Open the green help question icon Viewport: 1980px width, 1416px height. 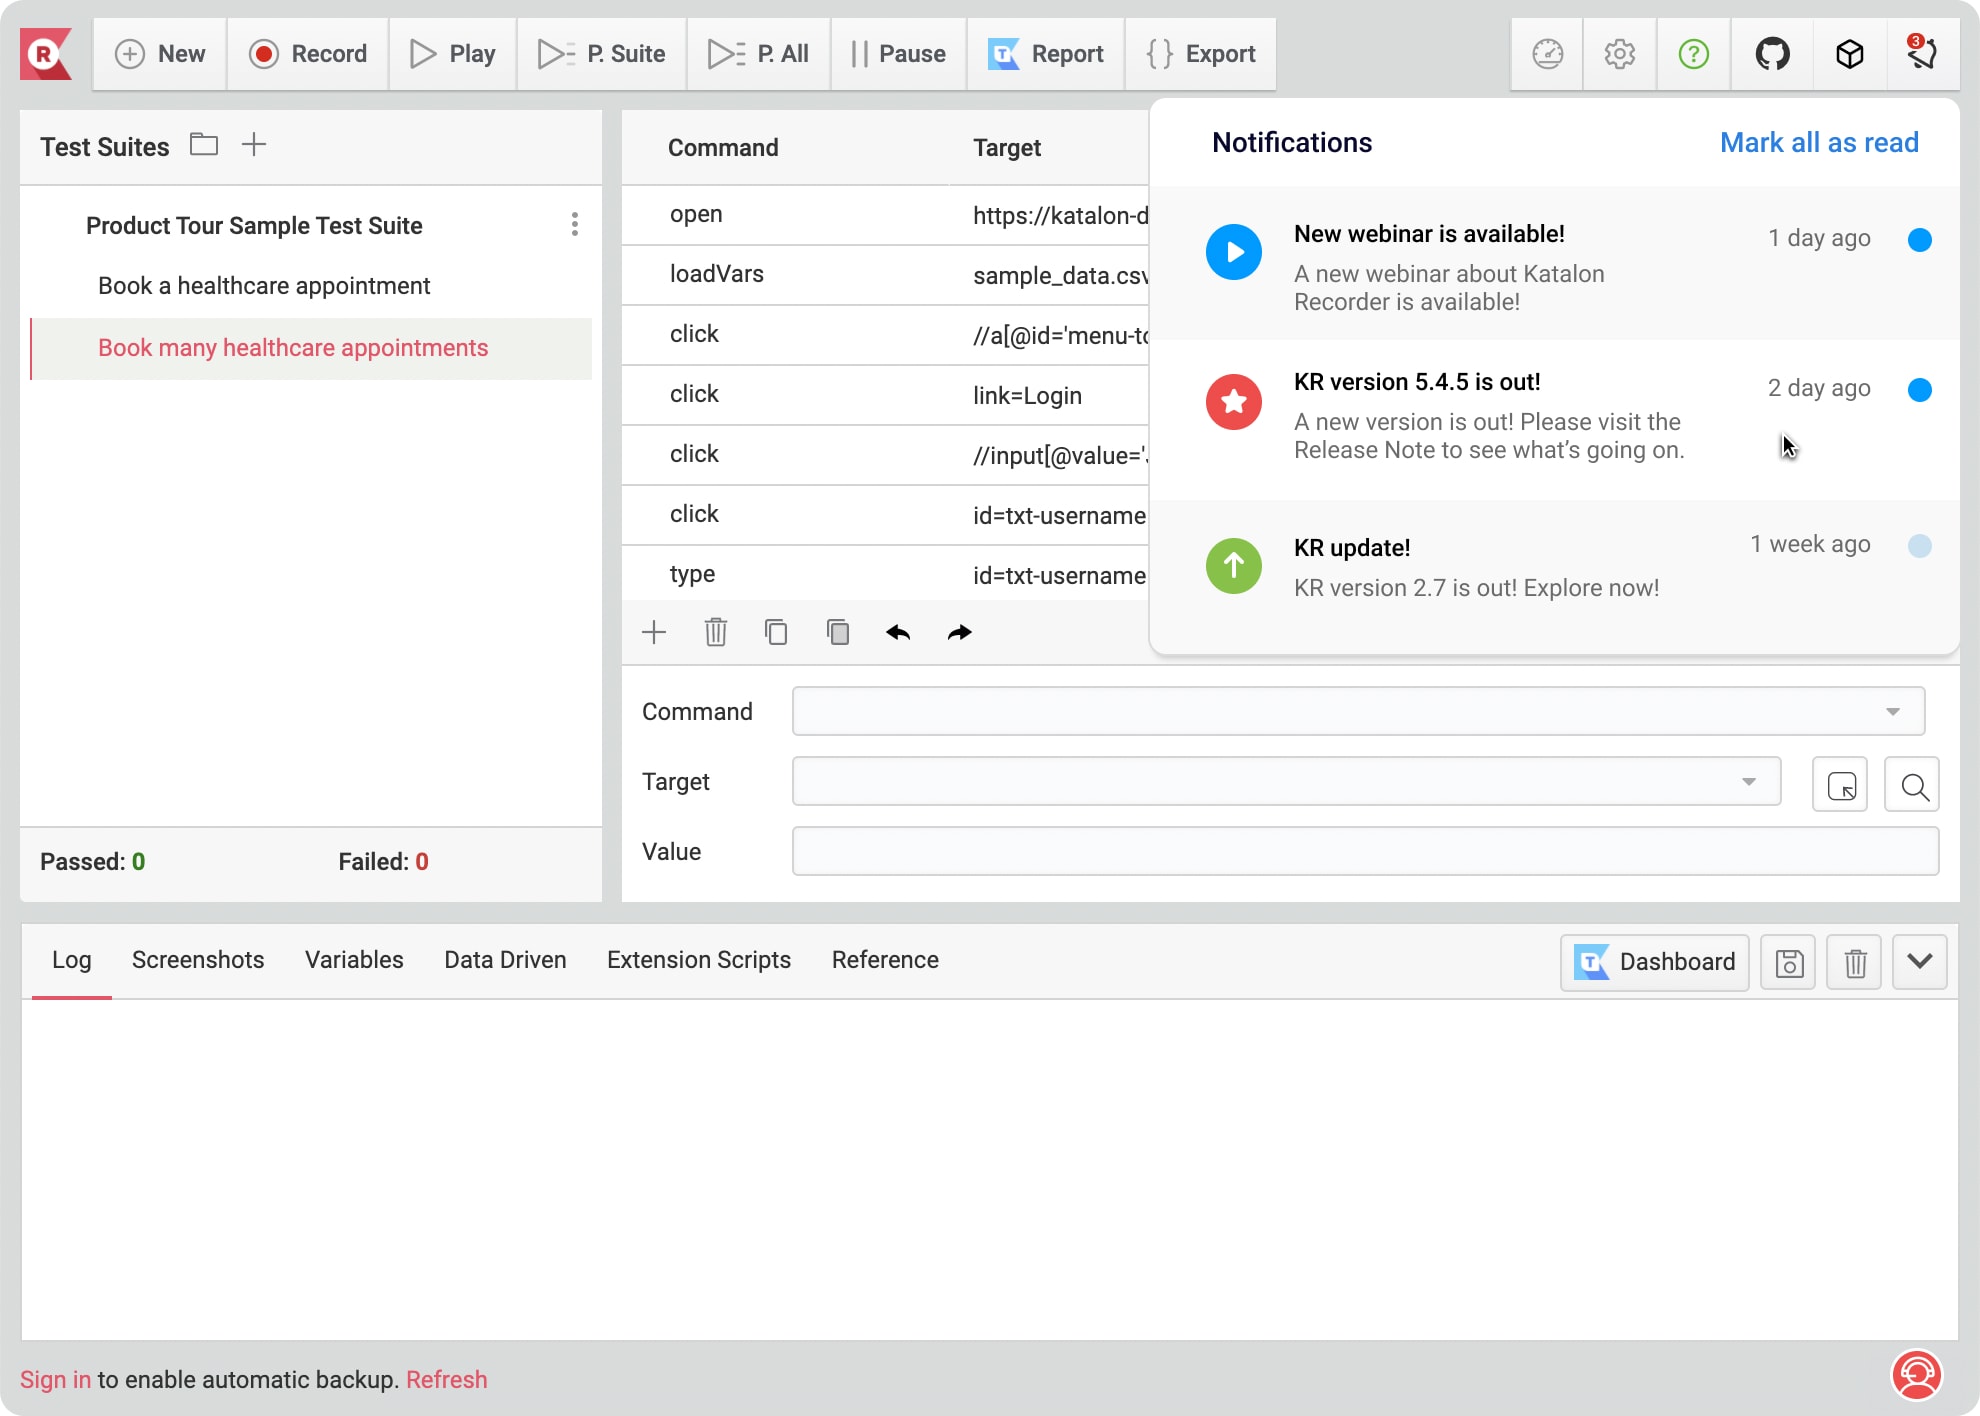[1694, 54]
